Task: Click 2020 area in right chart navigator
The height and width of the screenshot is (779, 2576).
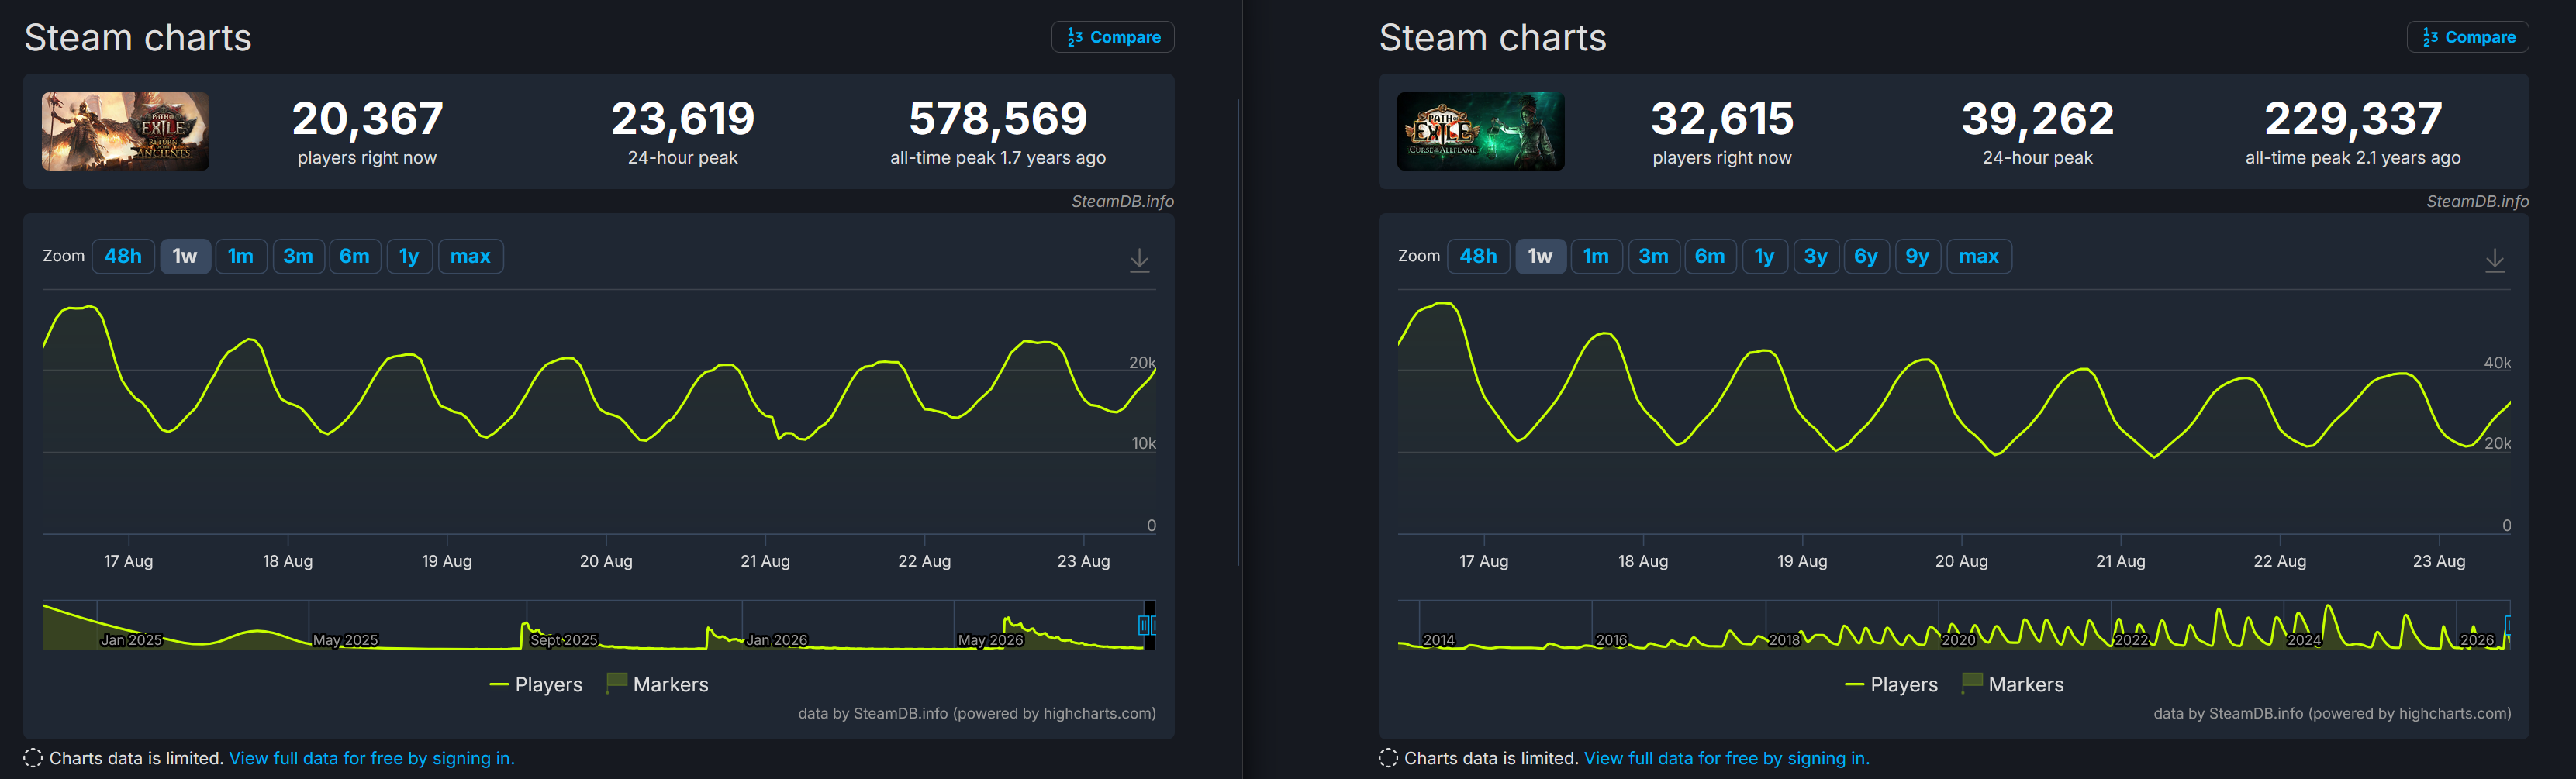Action: coord(1958,639)
